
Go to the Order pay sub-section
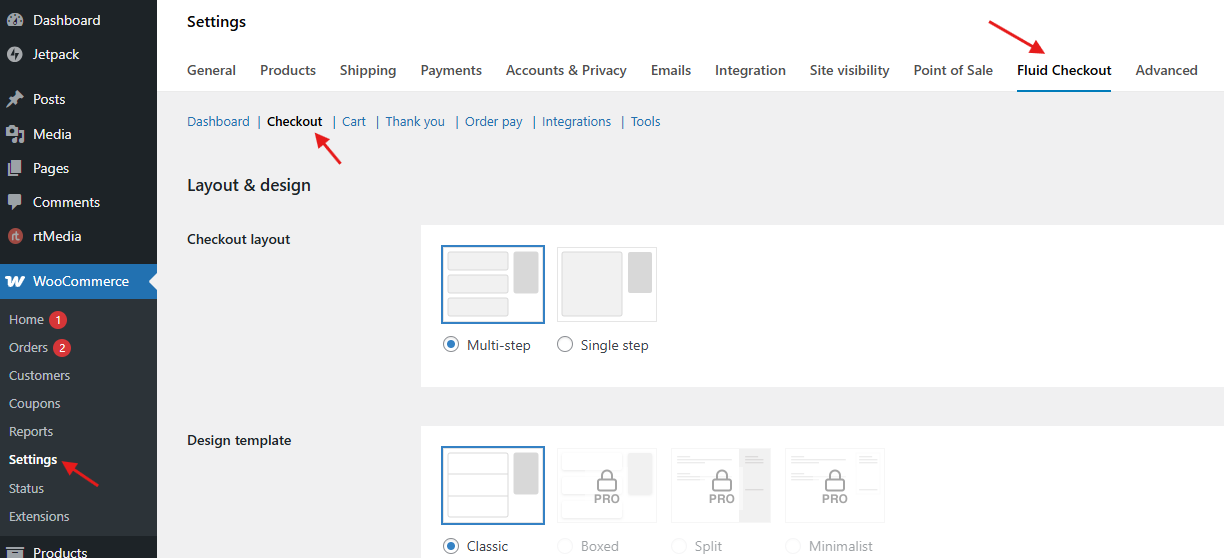click(494, 121)
